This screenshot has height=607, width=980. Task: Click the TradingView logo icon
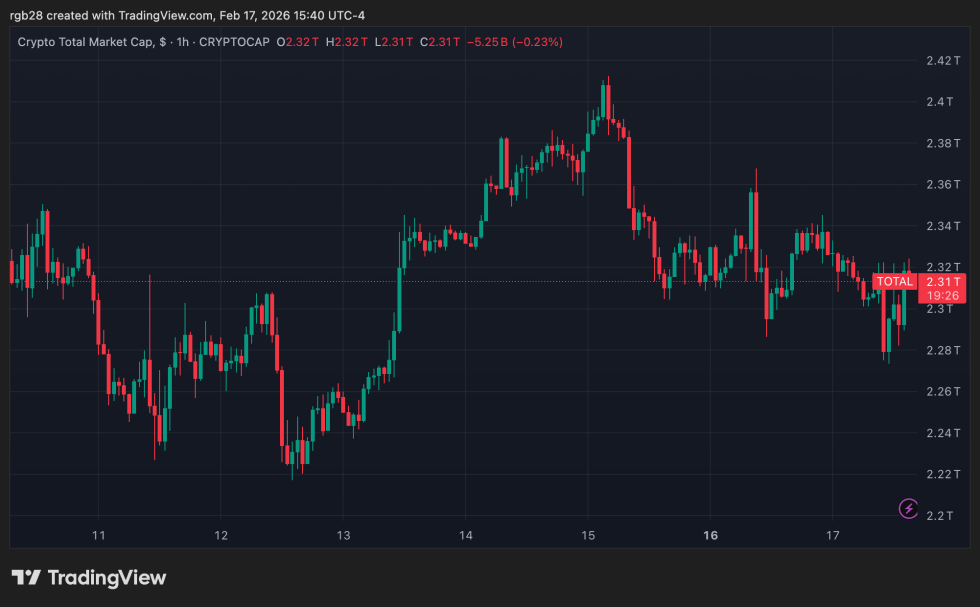click(26, 578)
